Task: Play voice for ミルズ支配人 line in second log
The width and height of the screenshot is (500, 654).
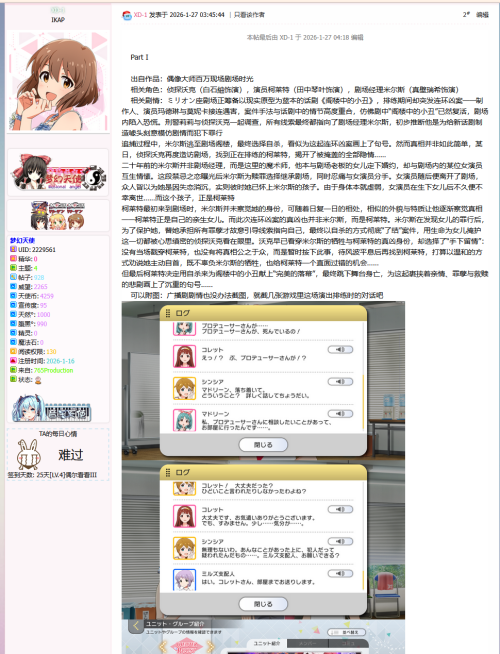Action: point(340,574)
